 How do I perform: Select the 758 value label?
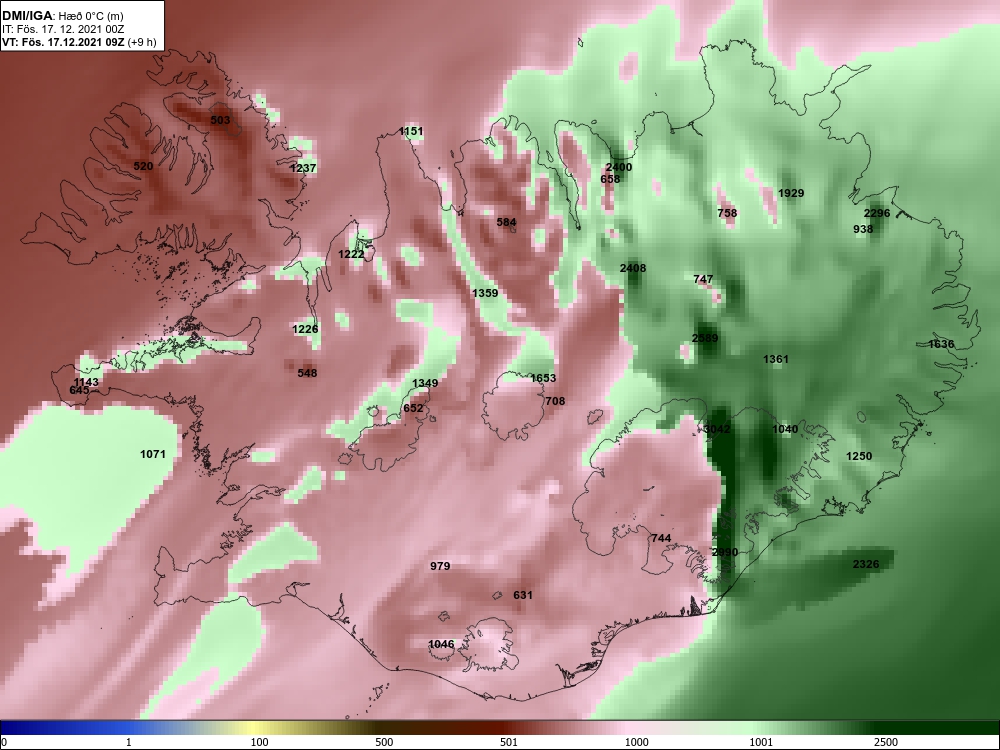pyautogui.click(x=727, y=213)
